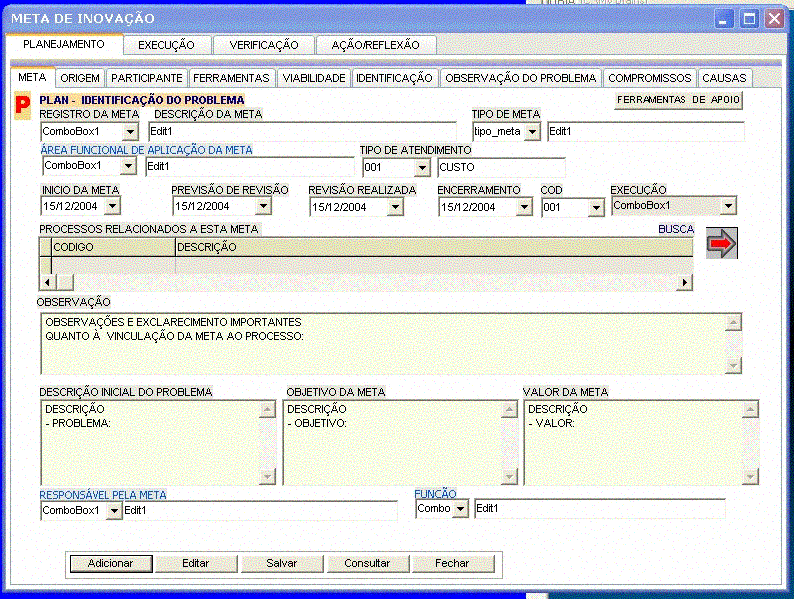Open the ÁREA FUNCIONAL combo box dropdown
794x599 pixels.
[129, 166]
